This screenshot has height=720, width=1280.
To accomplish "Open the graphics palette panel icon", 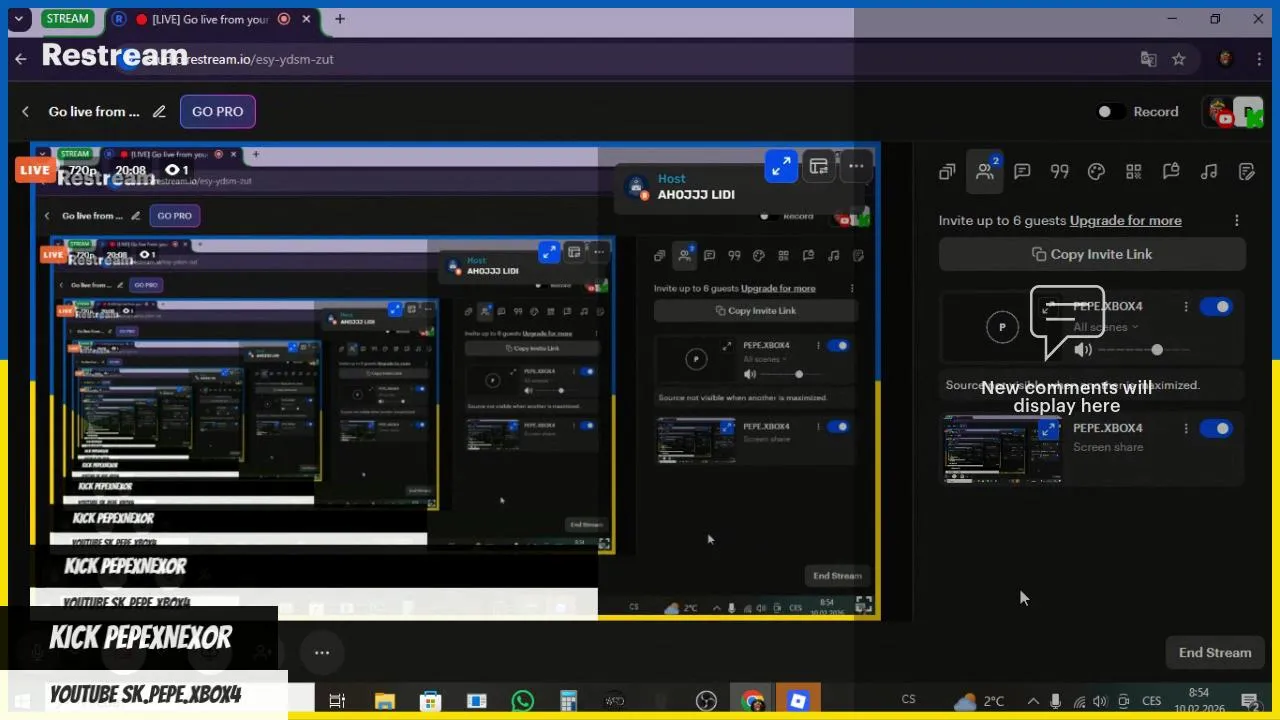I will pos(1096,172).
